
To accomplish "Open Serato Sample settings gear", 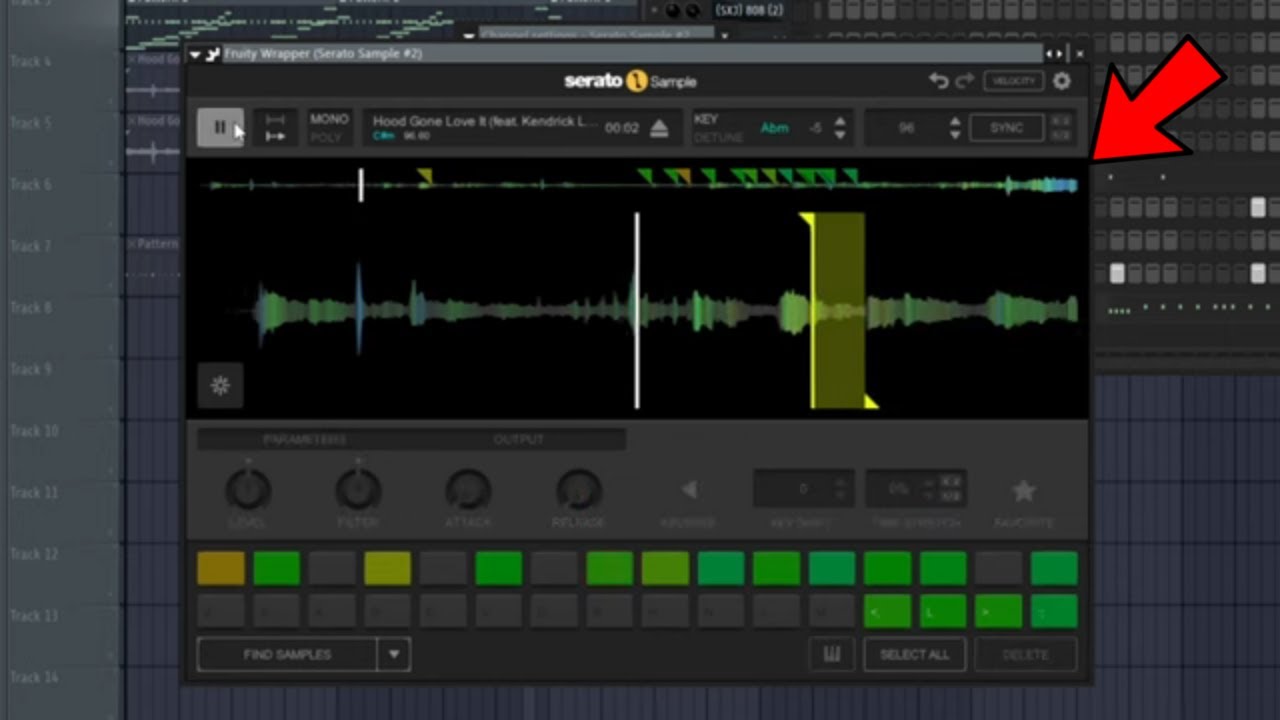I will (x=1062, y=81).
